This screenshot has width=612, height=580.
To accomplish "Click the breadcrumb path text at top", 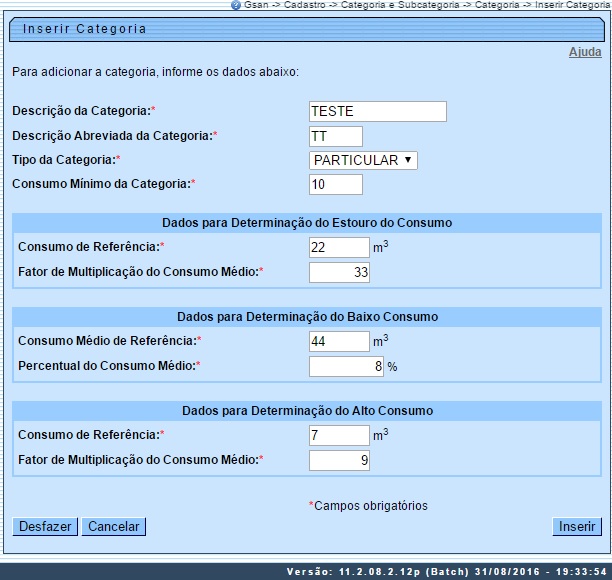I will (x=427, y=5).
